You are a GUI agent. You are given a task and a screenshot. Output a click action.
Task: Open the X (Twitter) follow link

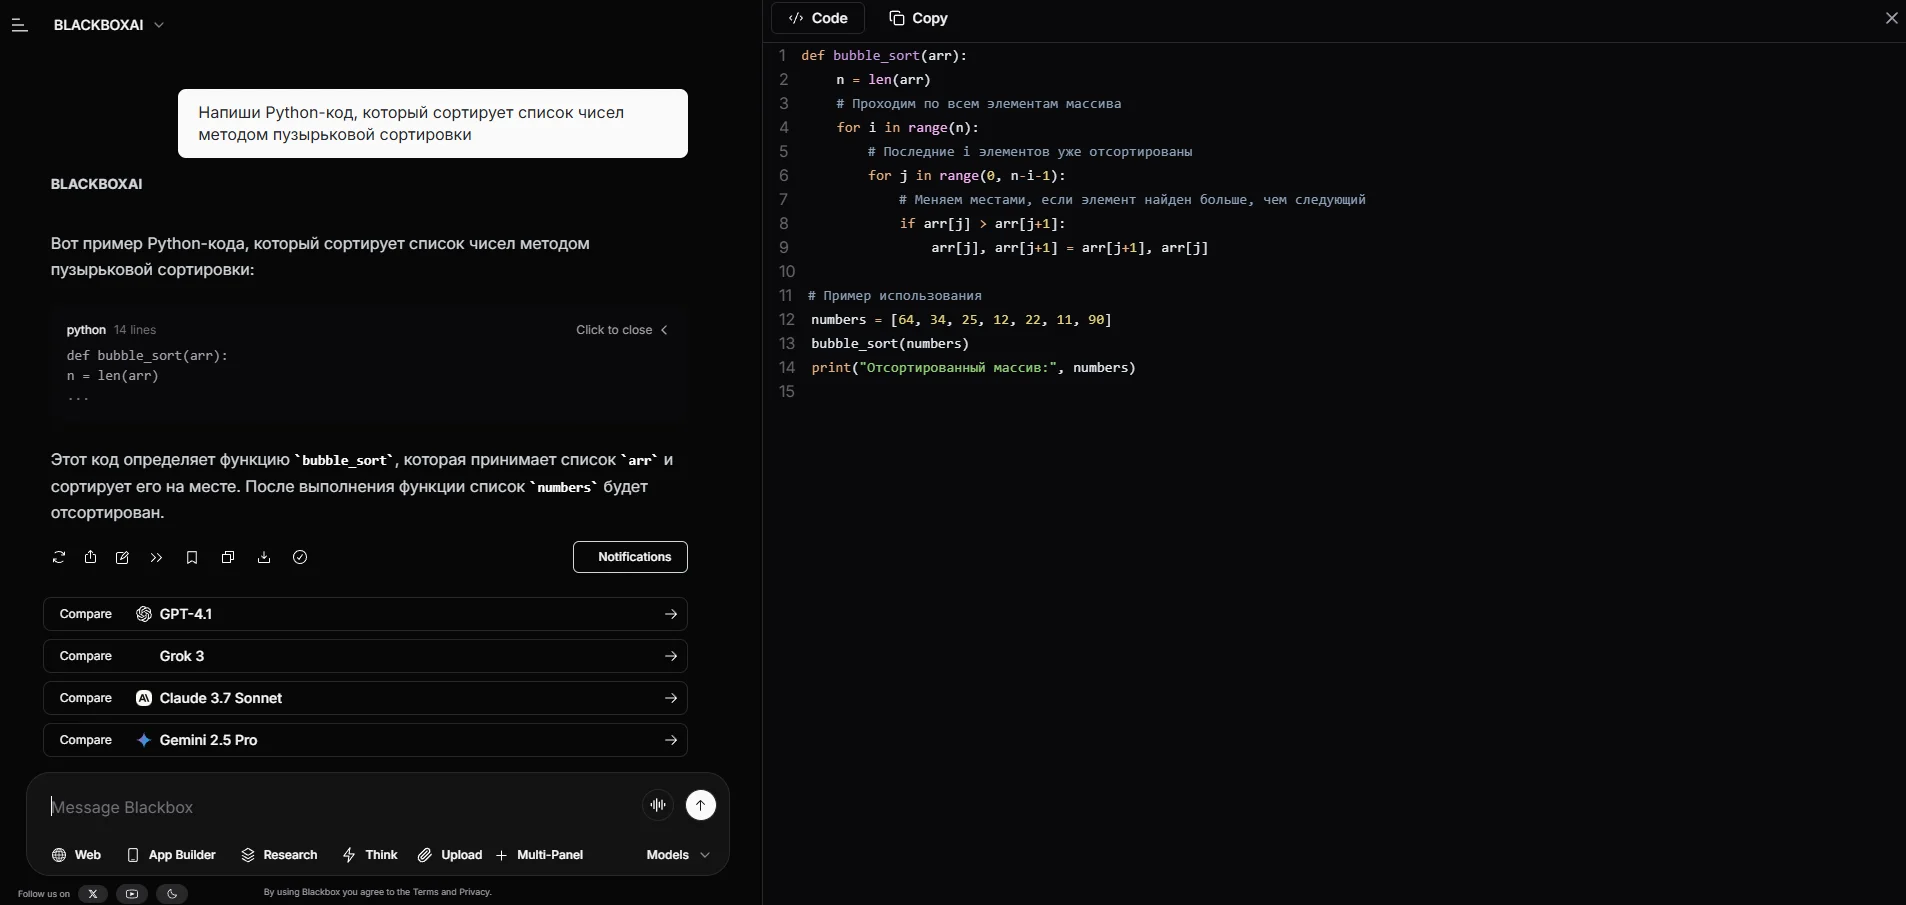coord(93,894)
